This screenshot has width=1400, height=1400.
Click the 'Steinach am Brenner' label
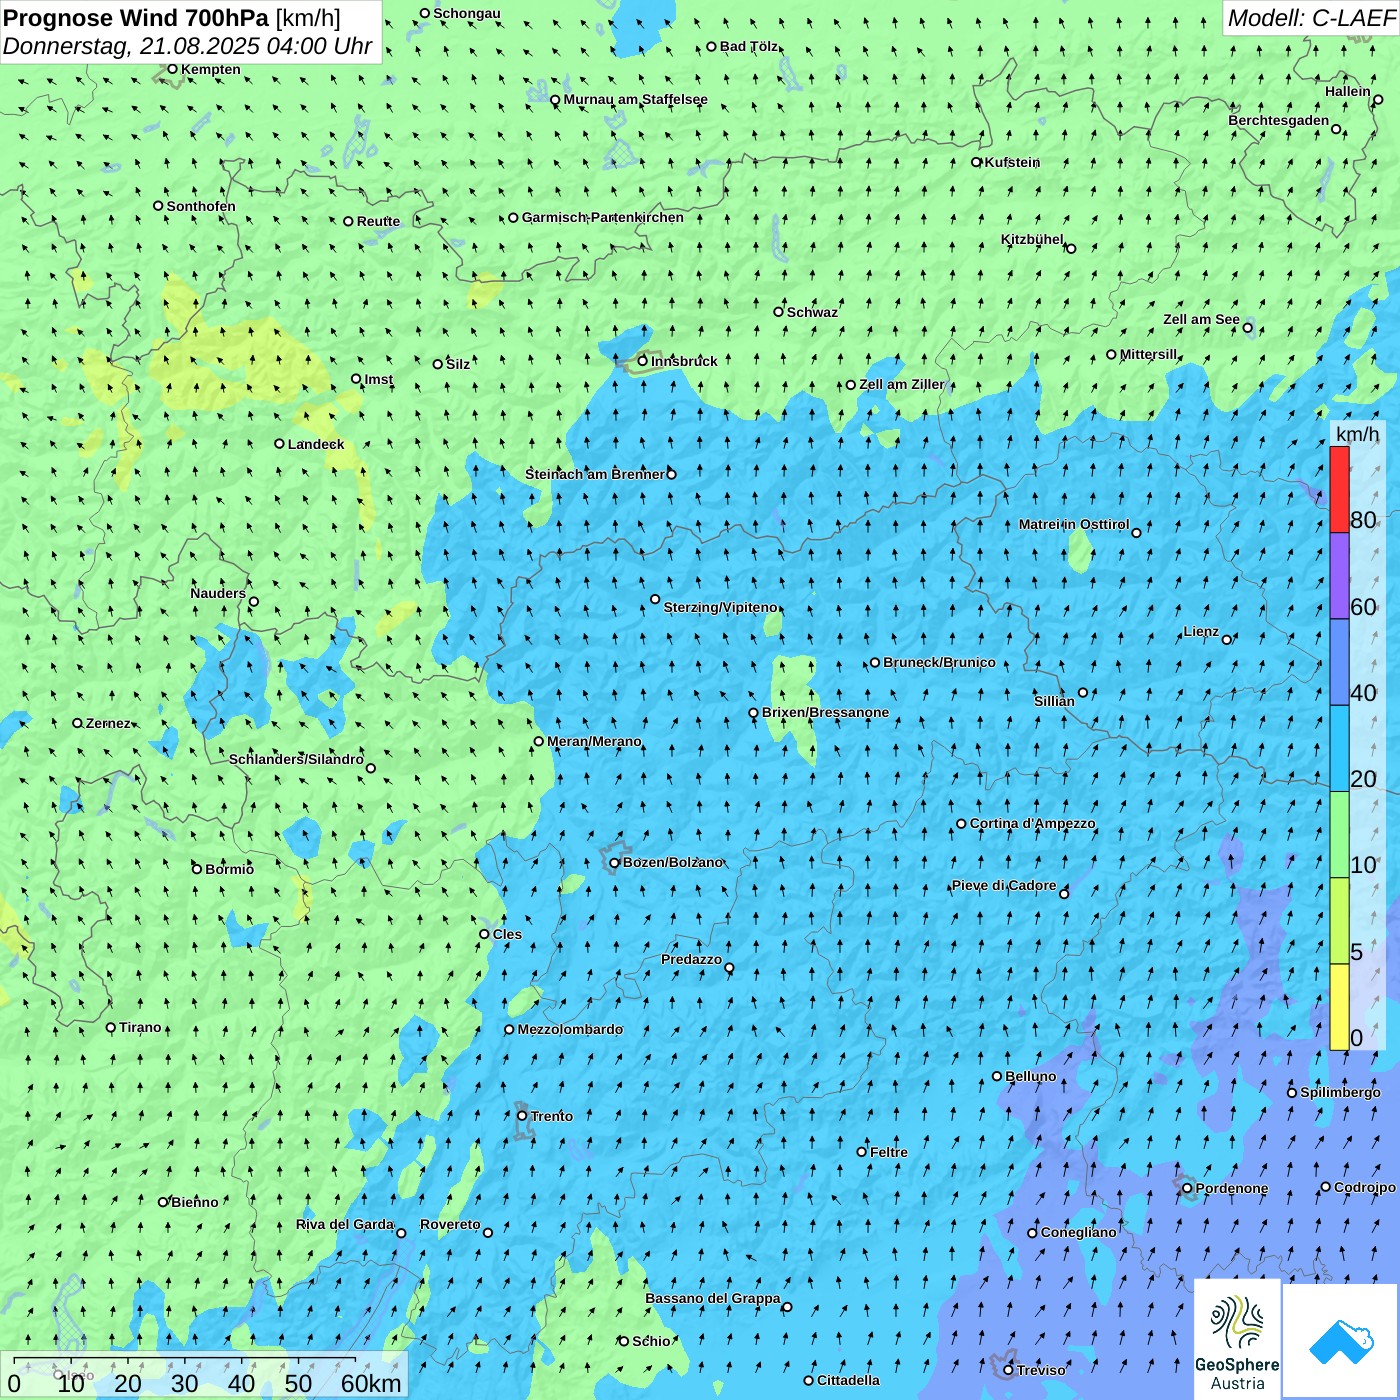[x=595, y=474]
